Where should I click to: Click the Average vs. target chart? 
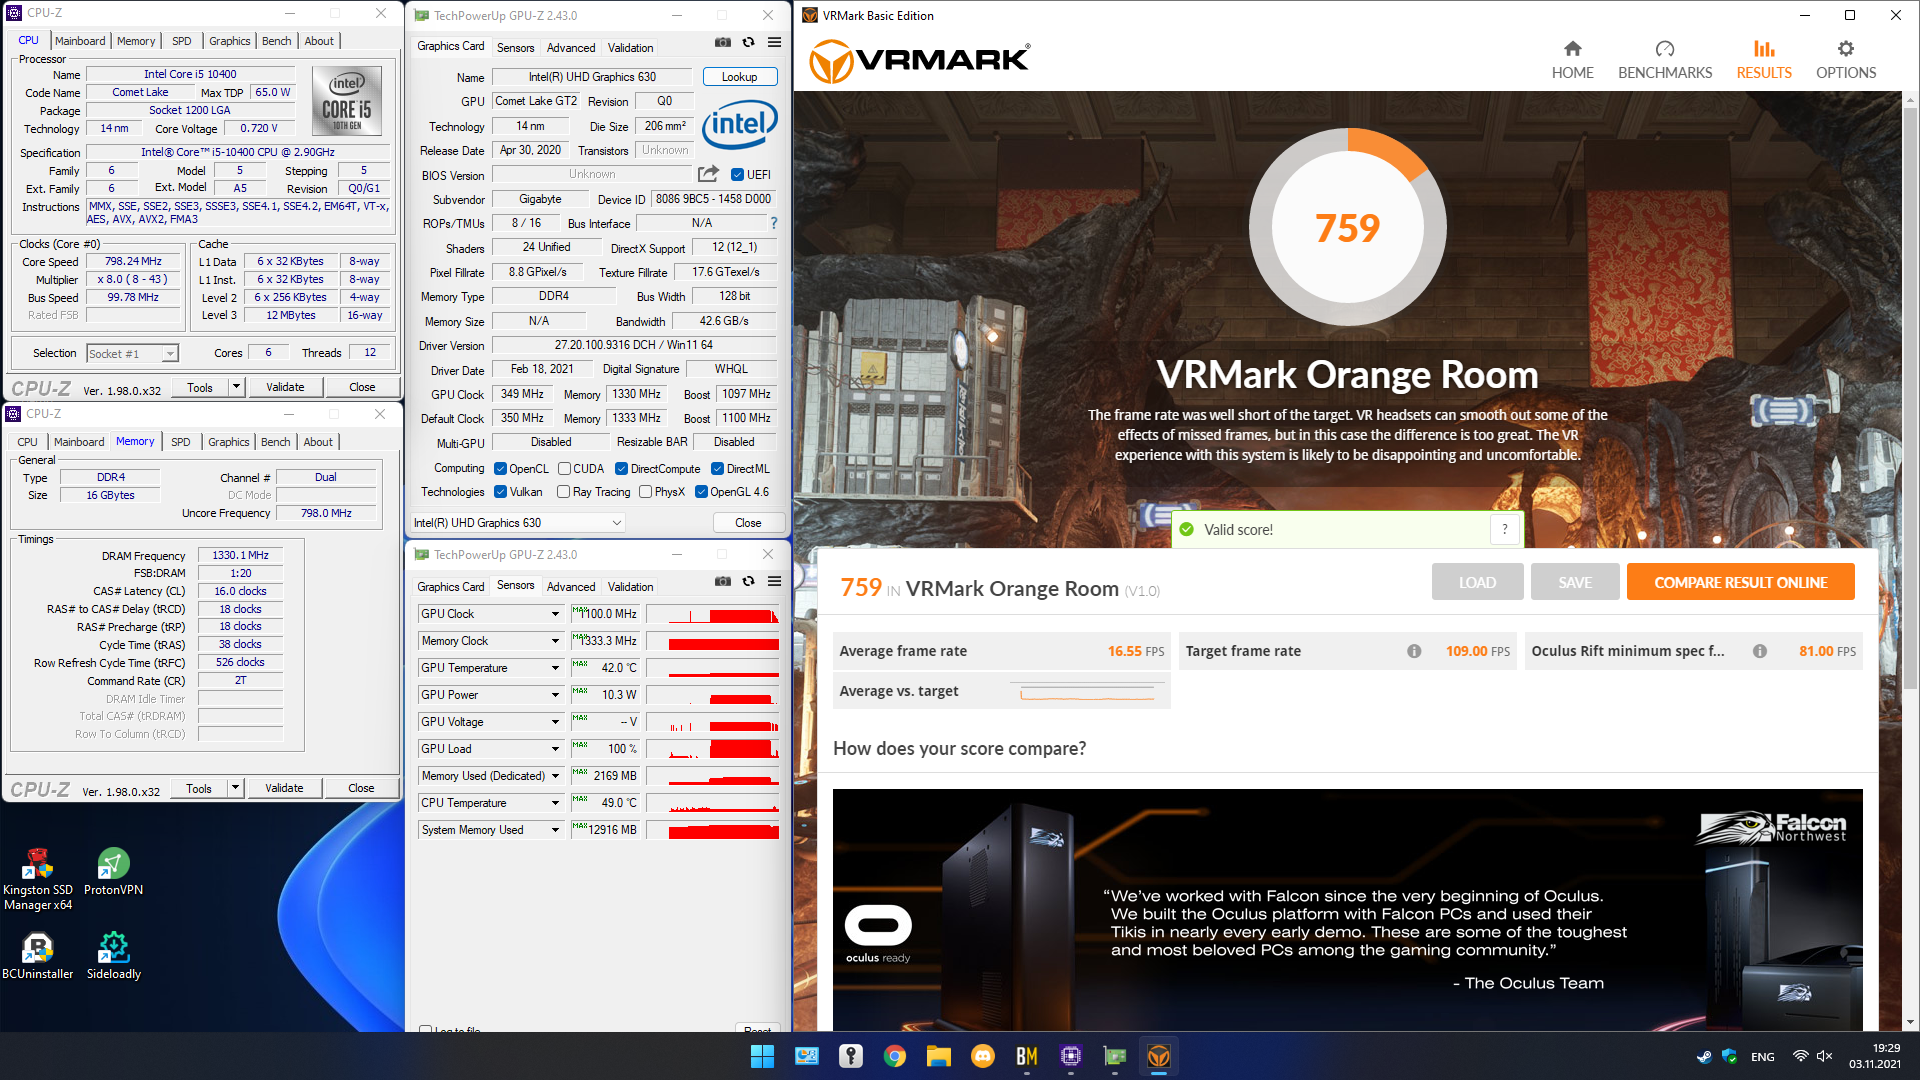(1088, 691)
